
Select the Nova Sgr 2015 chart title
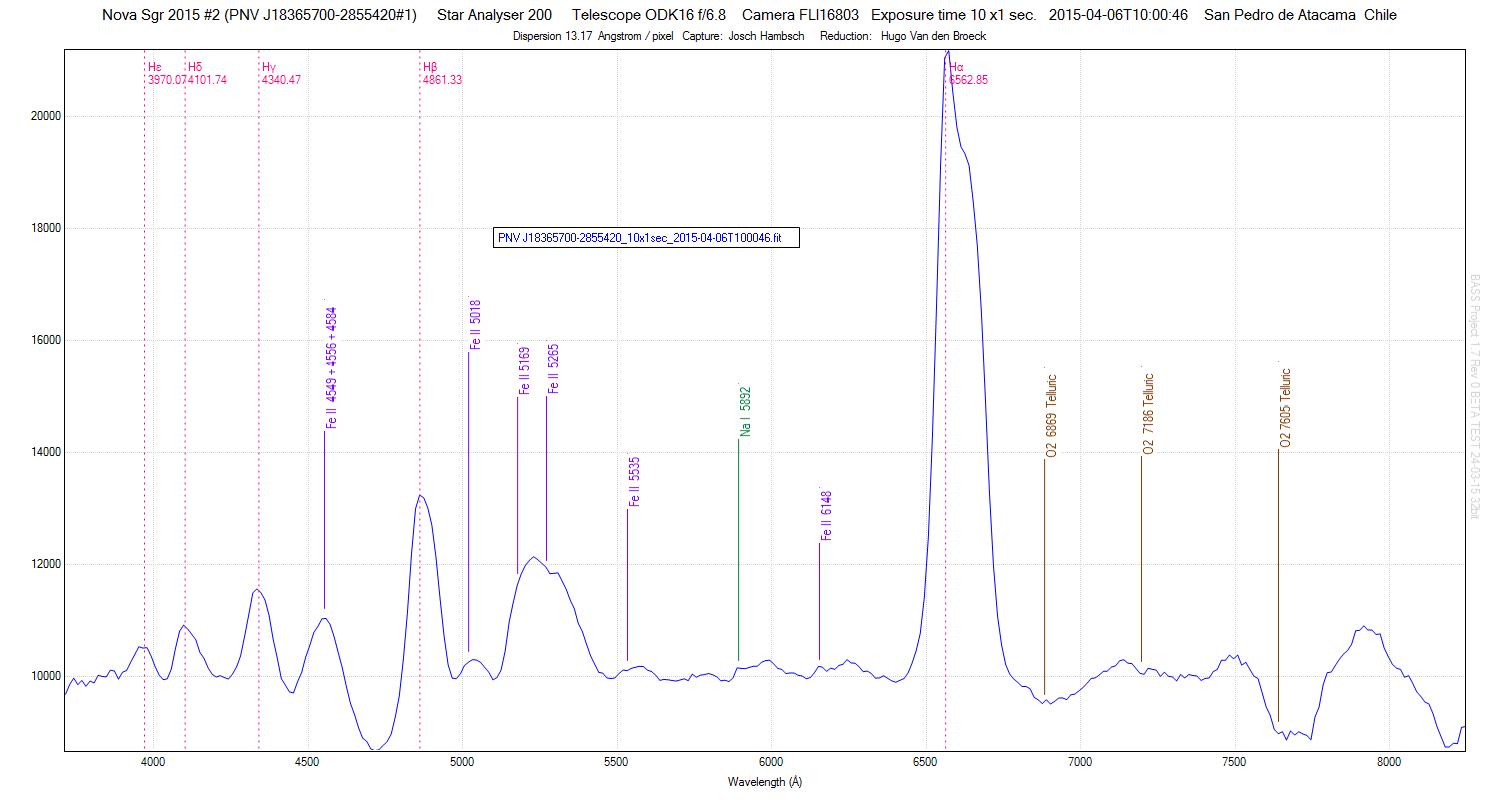260,15
